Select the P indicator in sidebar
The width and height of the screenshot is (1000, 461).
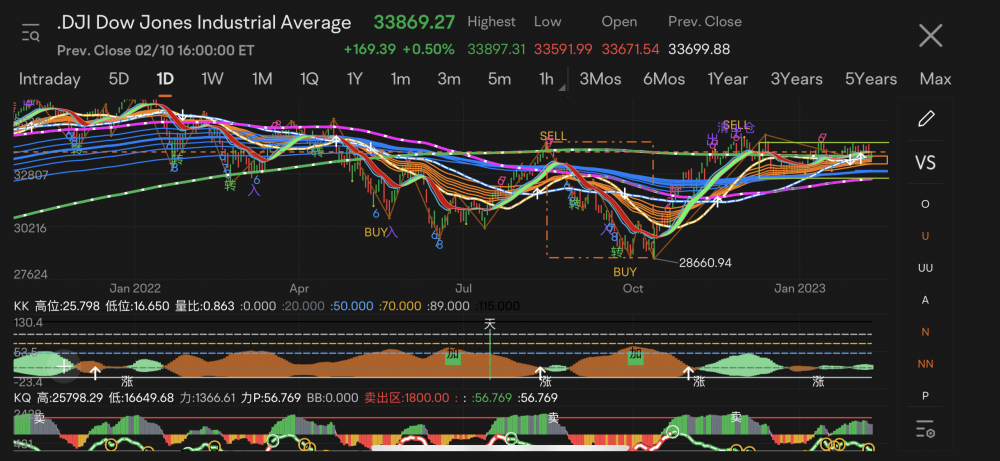click(926, 396)
